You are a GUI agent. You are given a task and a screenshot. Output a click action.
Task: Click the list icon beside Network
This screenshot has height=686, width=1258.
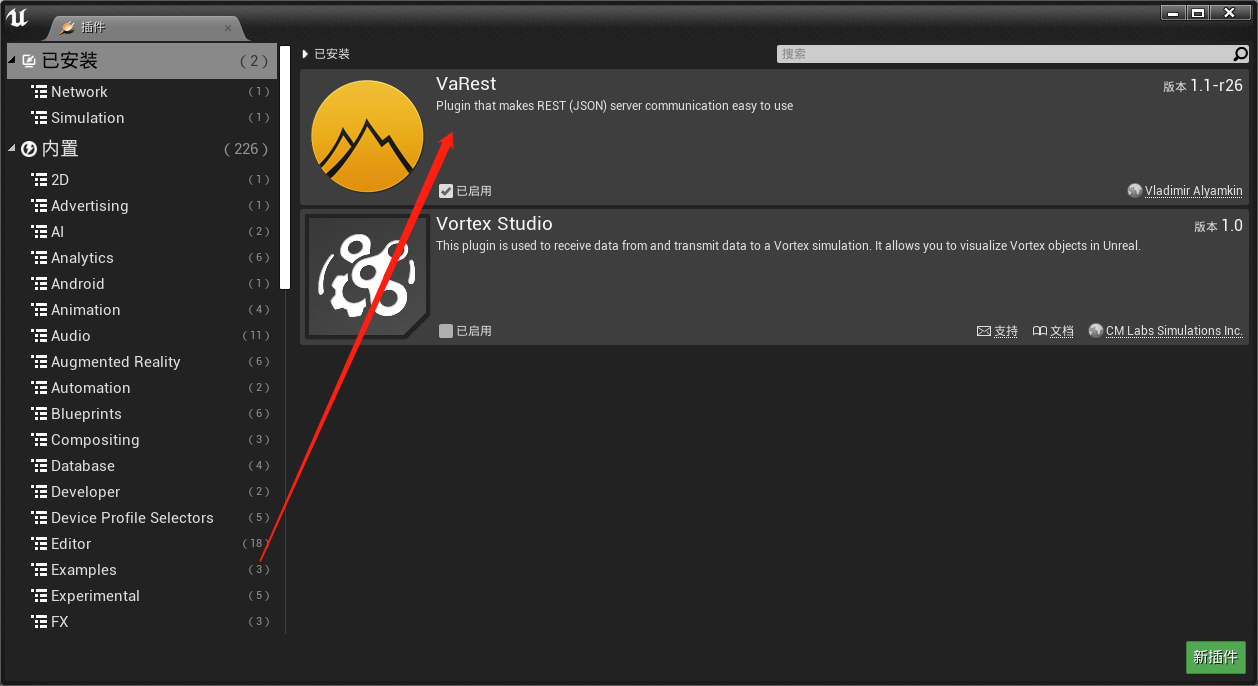[x=39, y=92]
